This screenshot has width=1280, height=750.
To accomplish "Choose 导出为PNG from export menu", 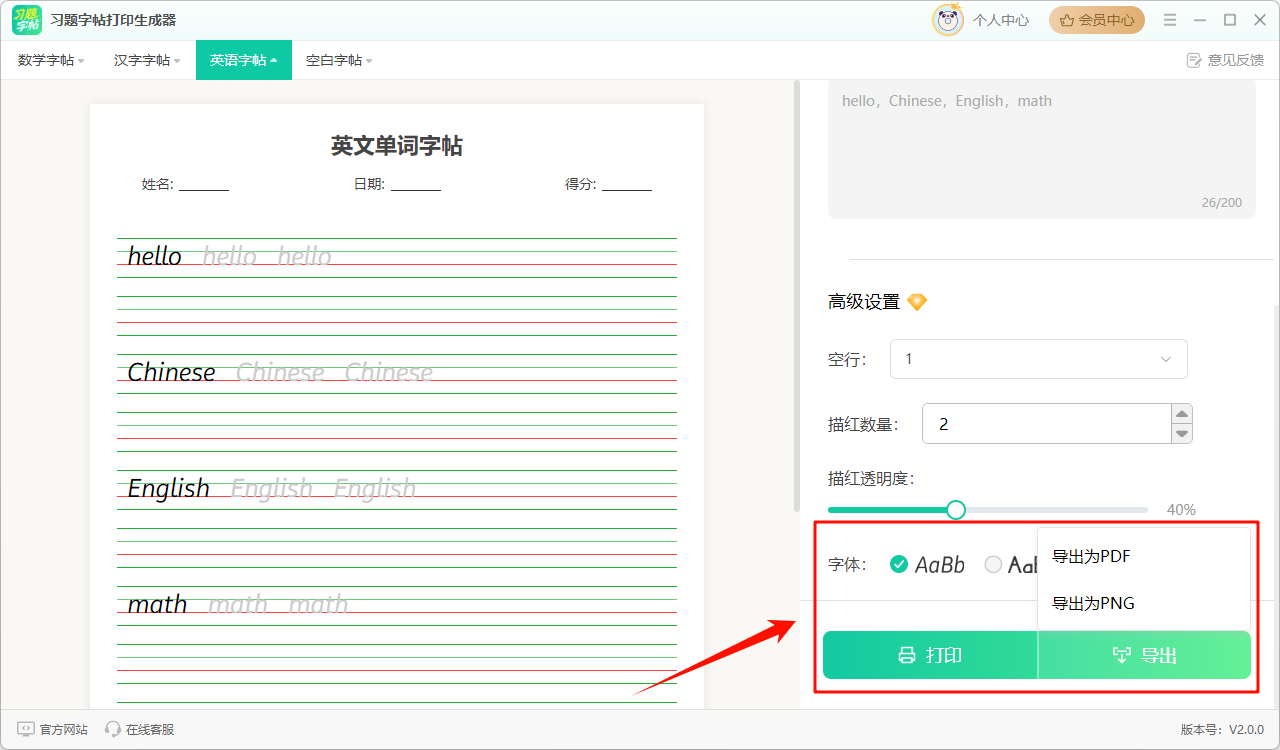I will click(x=1093, y=603).
